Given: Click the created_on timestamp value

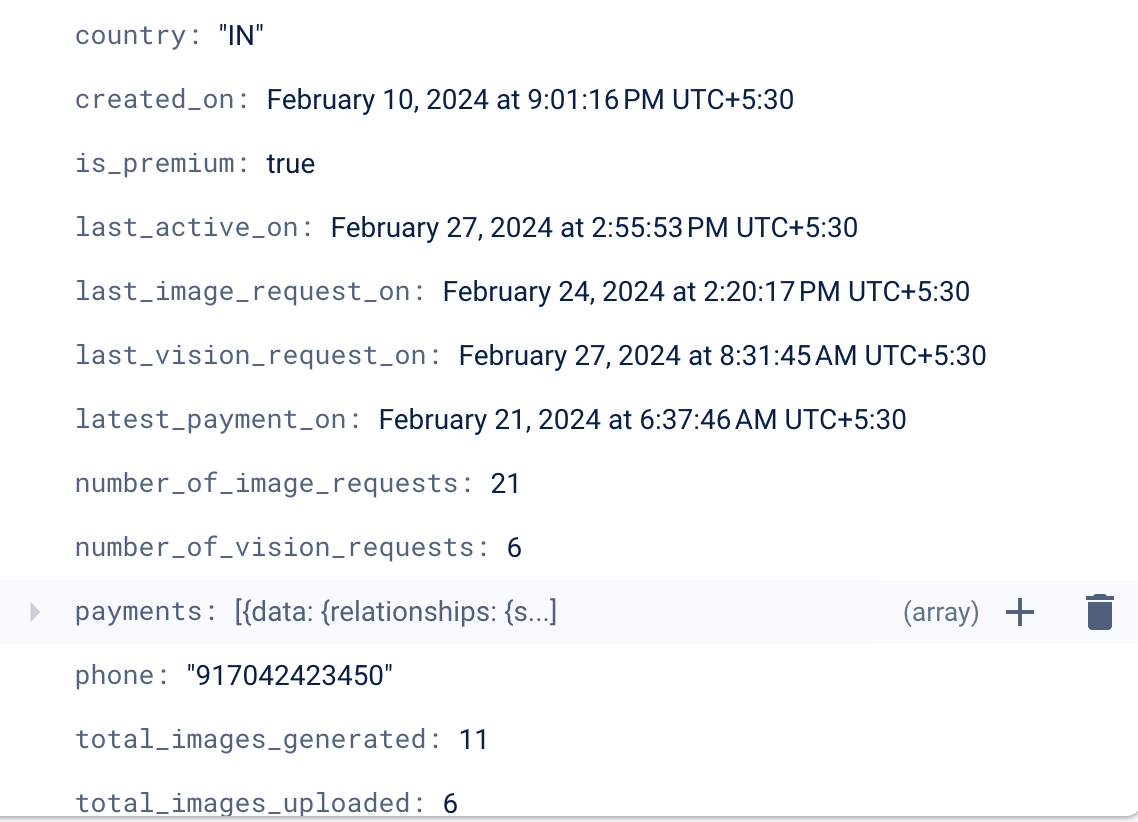Looking at the screenshot, I should click(x=530, y=100).
